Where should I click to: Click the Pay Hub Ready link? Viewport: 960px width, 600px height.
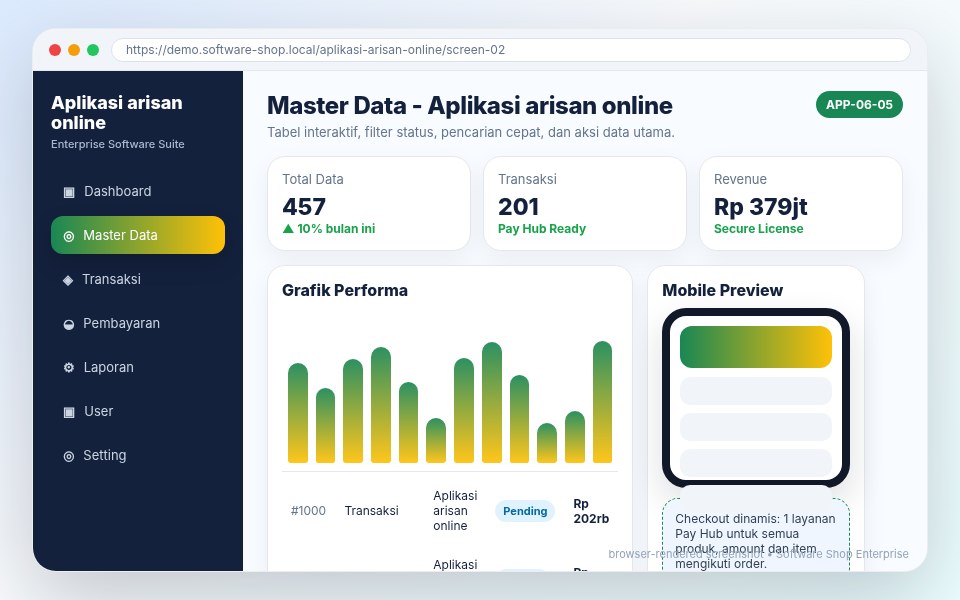coord(542,228)
